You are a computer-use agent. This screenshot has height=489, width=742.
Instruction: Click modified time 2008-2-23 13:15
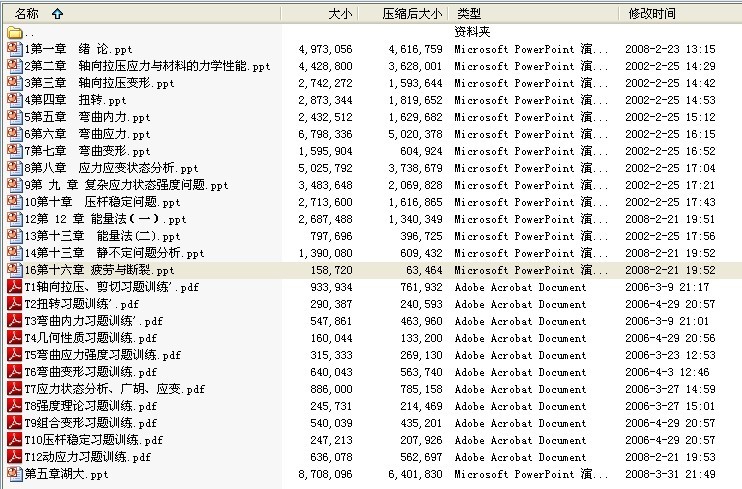(670, 49)
